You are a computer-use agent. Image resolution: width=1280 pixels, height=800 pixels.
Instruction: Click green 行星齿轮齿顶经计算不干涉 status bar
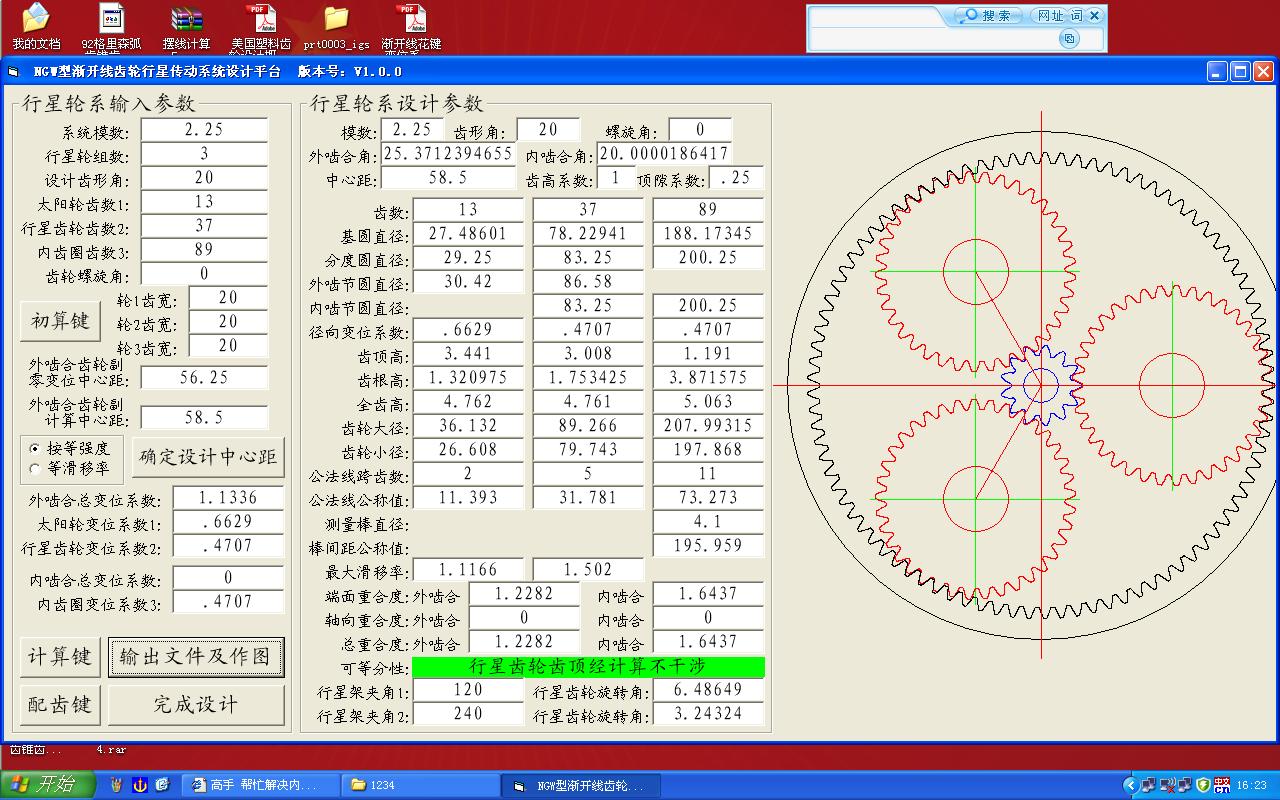(x=588, y=666)
